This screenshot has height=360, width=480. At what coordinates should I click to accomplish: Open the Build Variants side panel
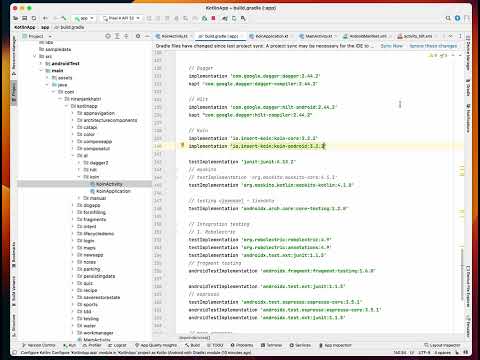14,291
